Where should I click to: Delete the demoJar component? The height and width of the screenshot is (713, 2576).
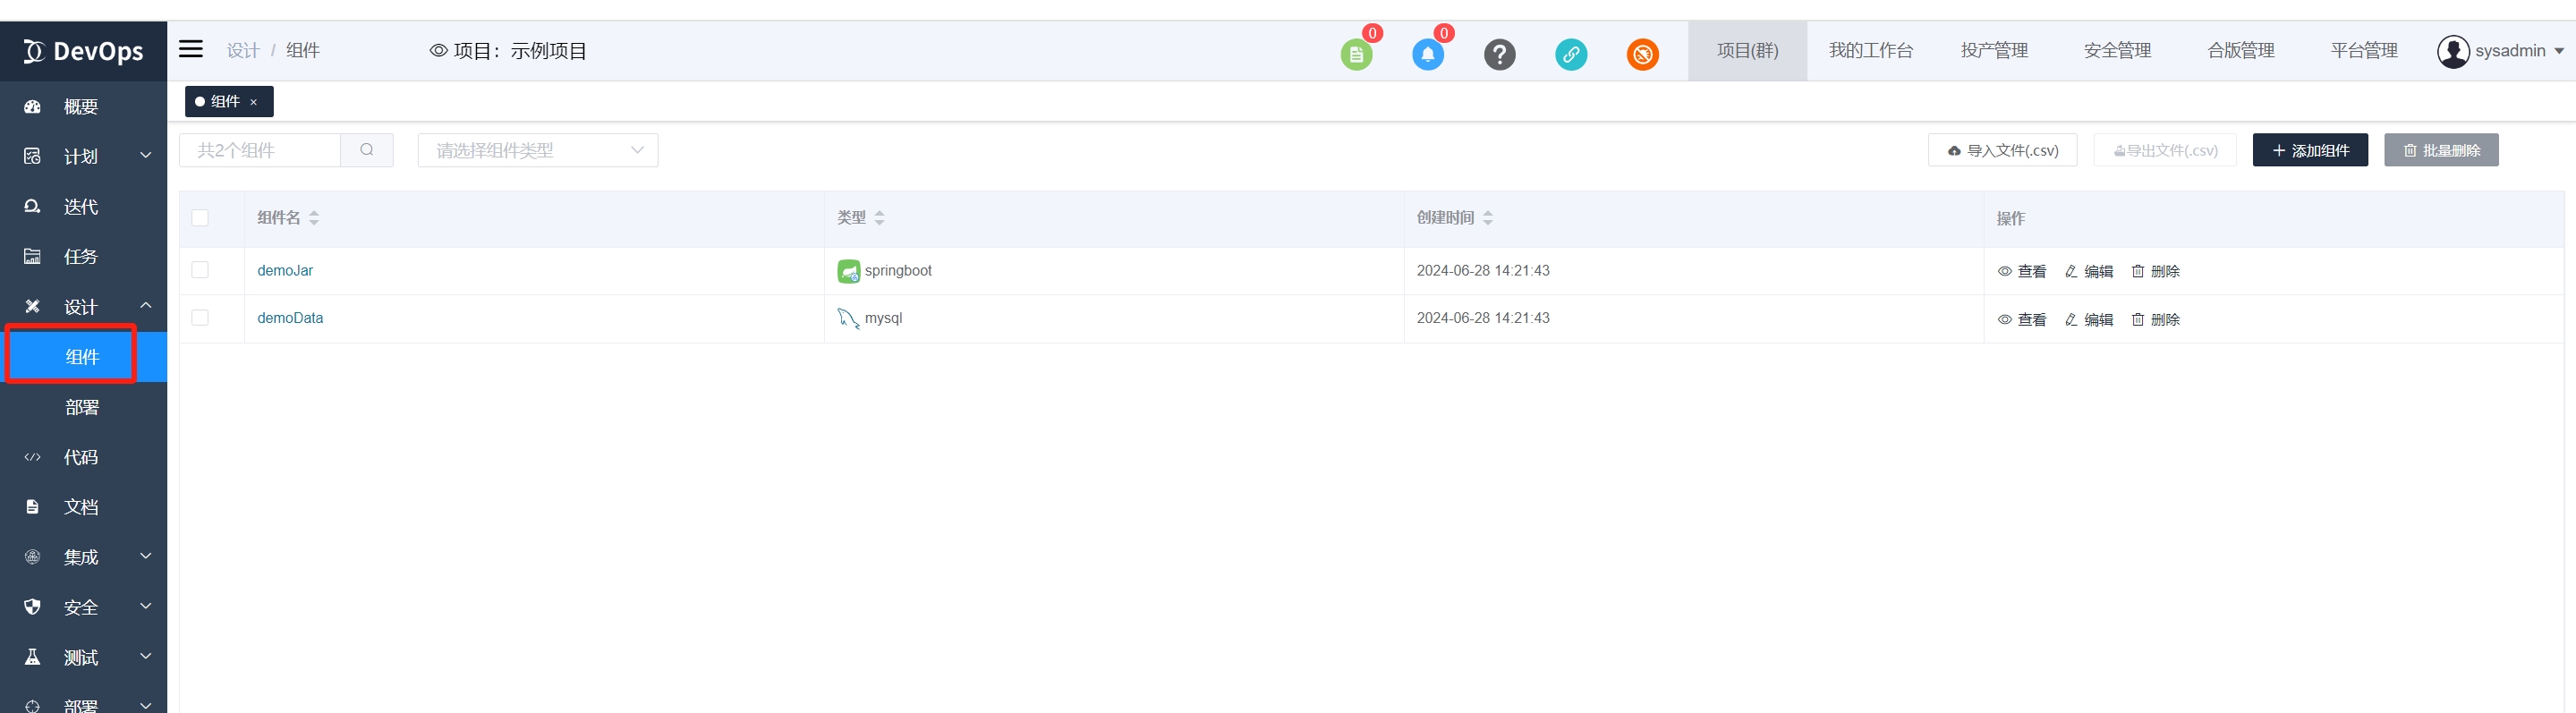tap(2156, 271)
